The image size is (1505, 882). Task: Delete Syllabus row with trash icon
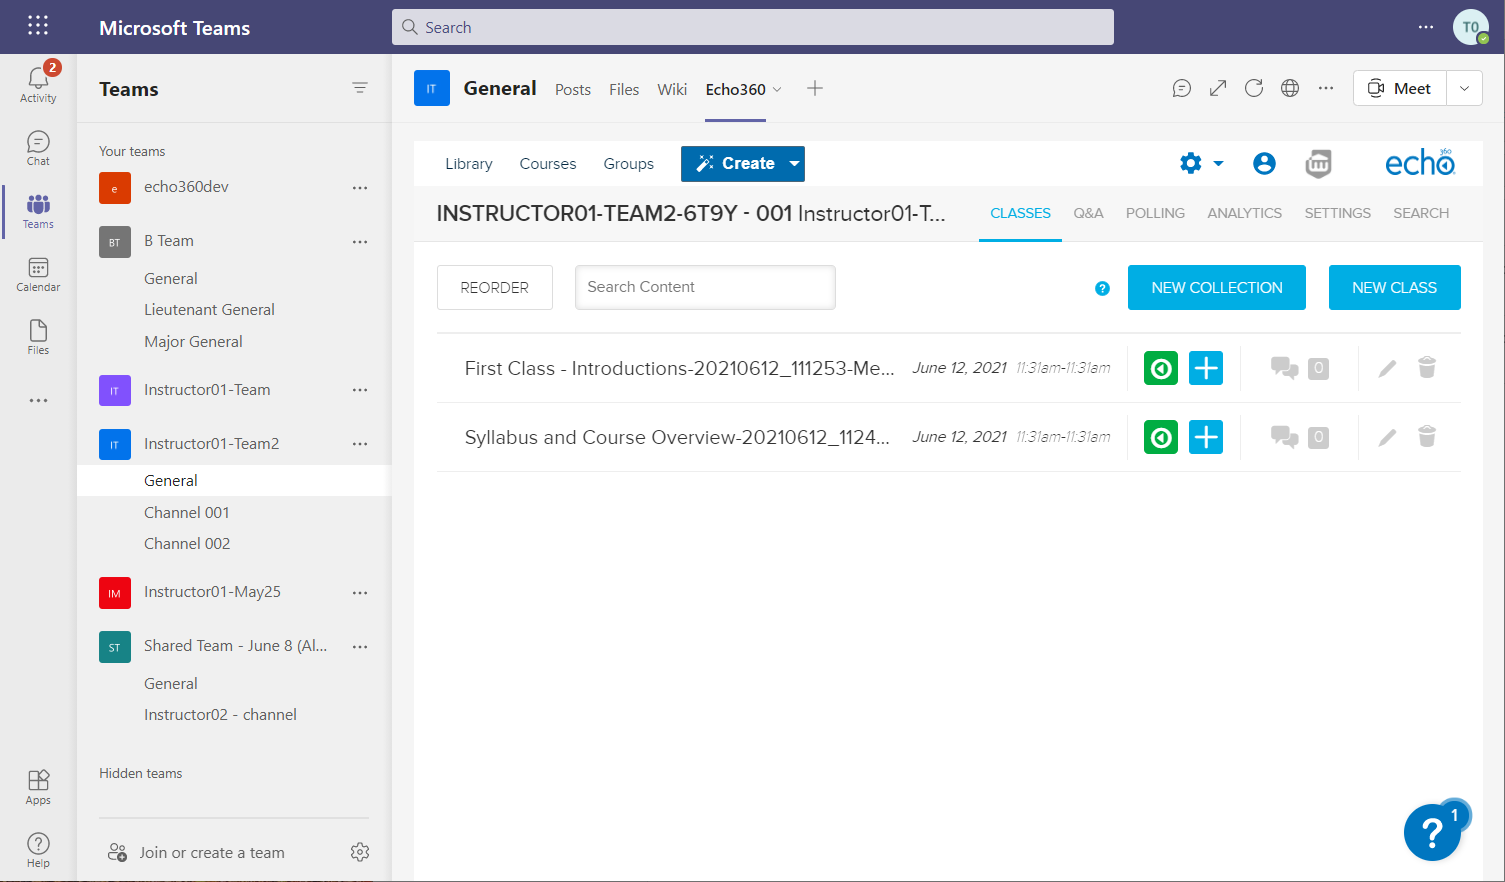click(1427, 437)
